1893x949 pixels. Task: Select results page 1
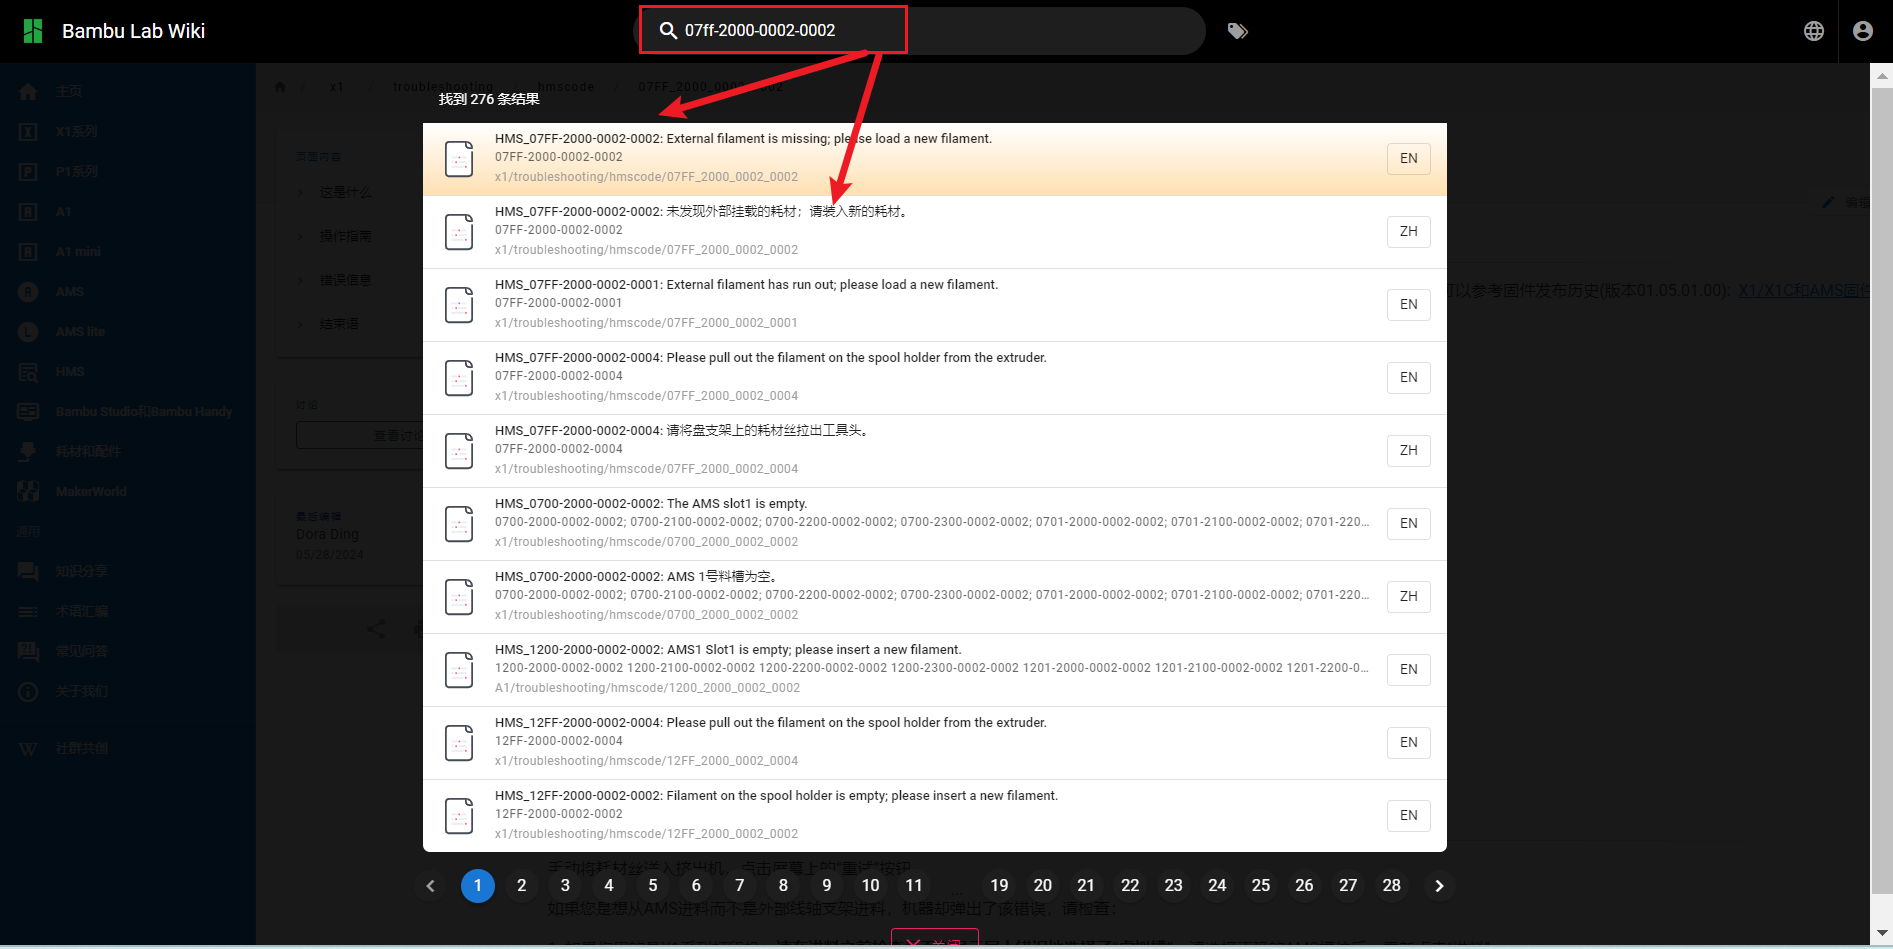pyautogui.click(x=478, y=886)
